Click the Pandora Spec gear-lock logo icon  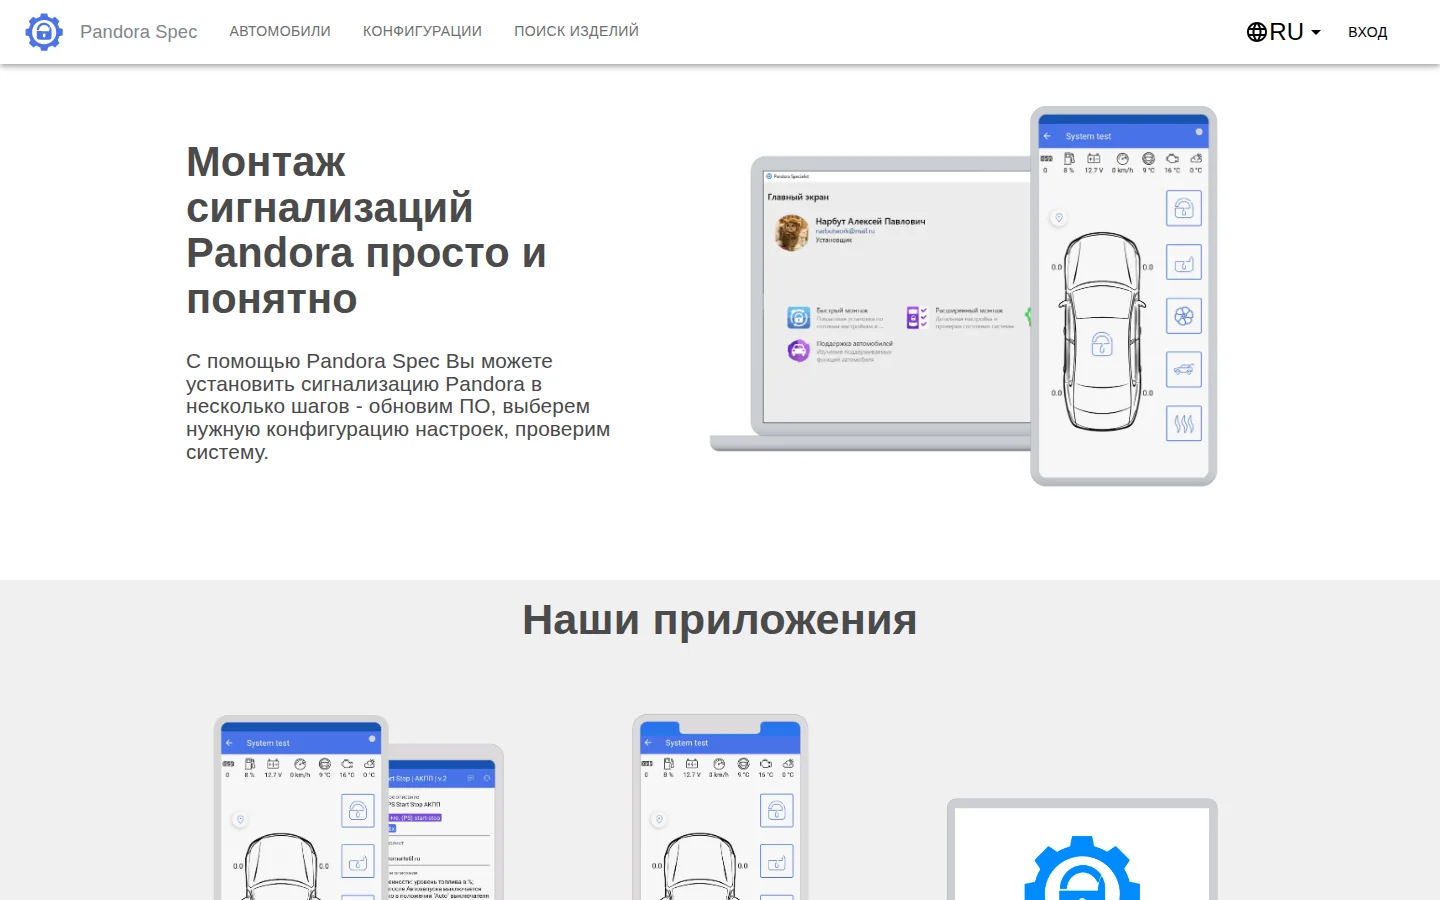[x=44, y=32]
